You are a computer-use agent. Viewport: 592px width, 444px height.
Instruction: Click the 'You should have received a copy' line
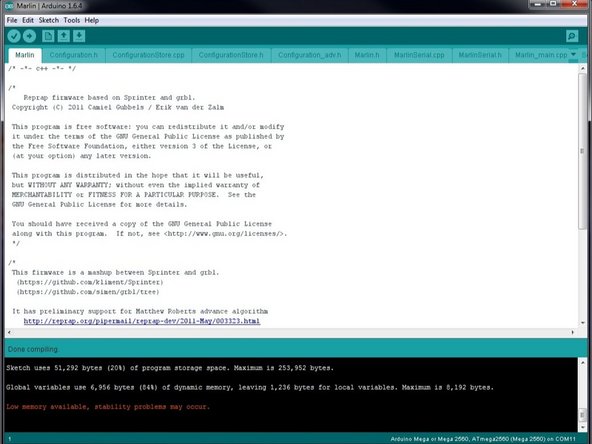click(142, 224)
